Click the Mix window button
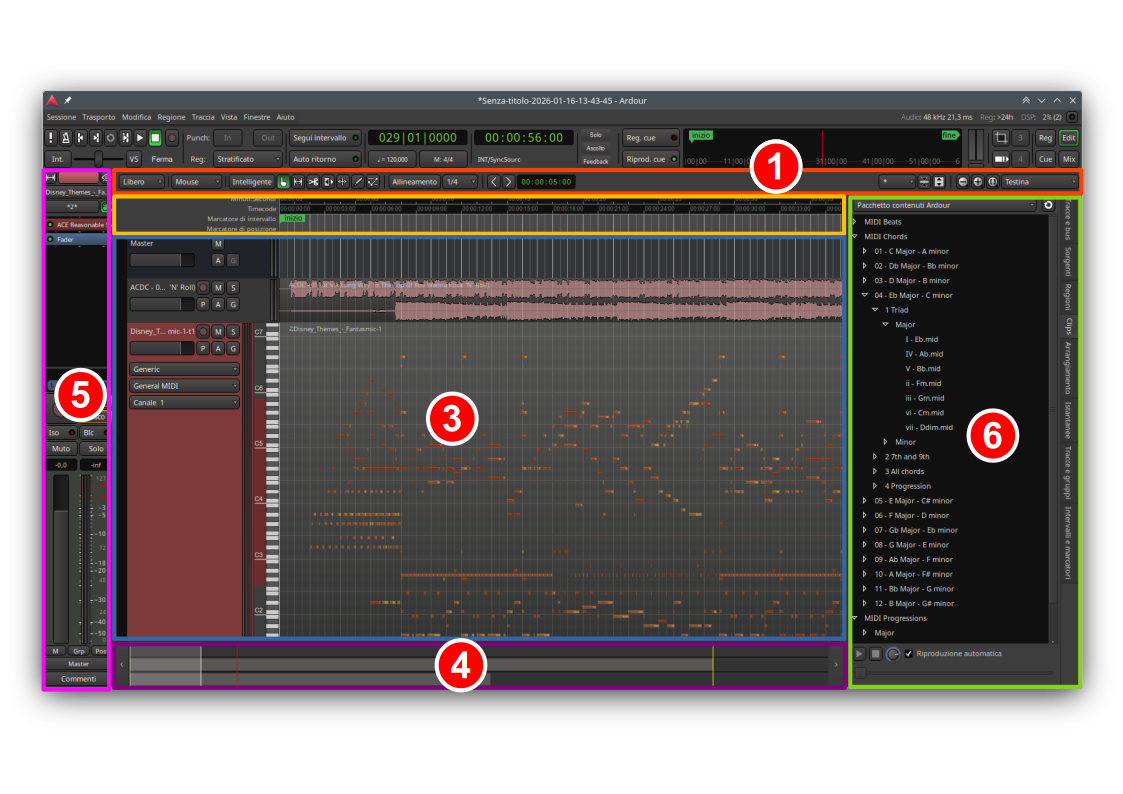Screen dimensions: 1123x794 click(x=1069, y=159)
